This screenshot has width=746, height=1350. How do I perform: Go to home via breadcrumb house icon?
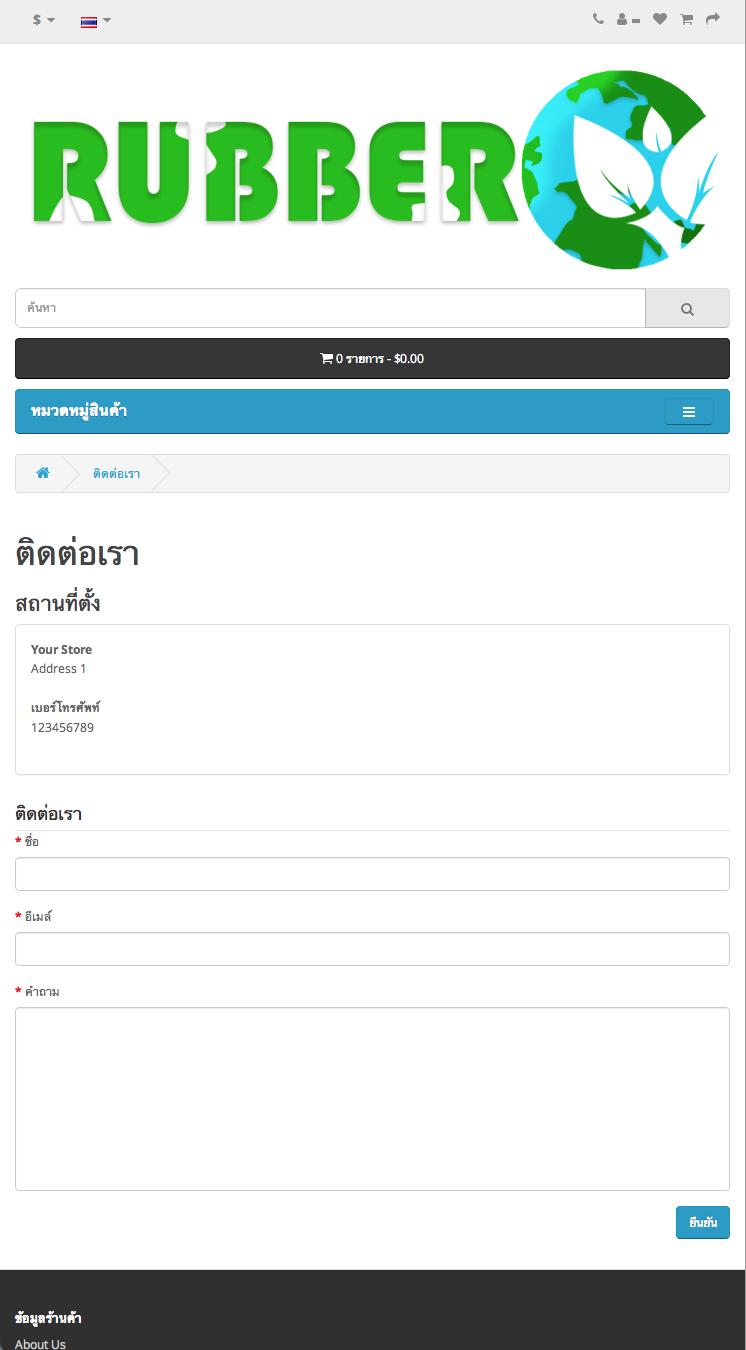click(43, 473)
